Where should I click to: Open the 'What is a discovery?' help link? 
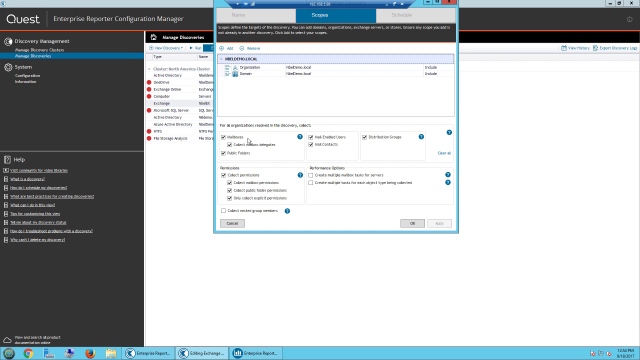(x=27, y=179)
